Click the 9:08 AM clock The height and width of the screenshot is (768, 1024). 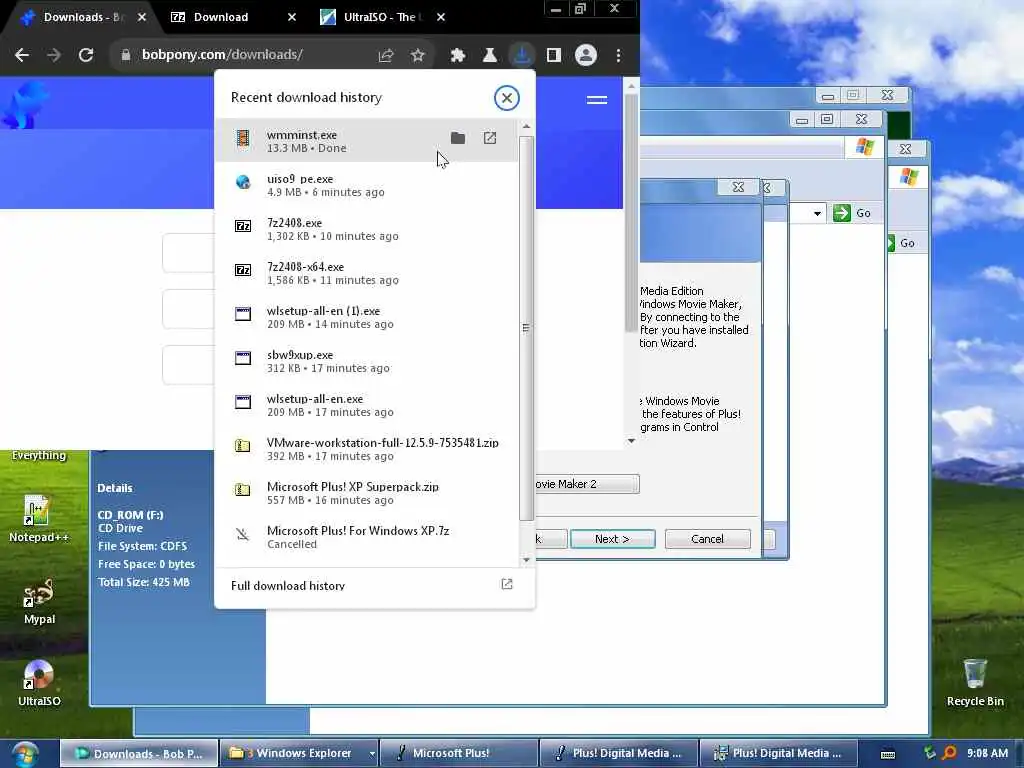coord(987,753)
